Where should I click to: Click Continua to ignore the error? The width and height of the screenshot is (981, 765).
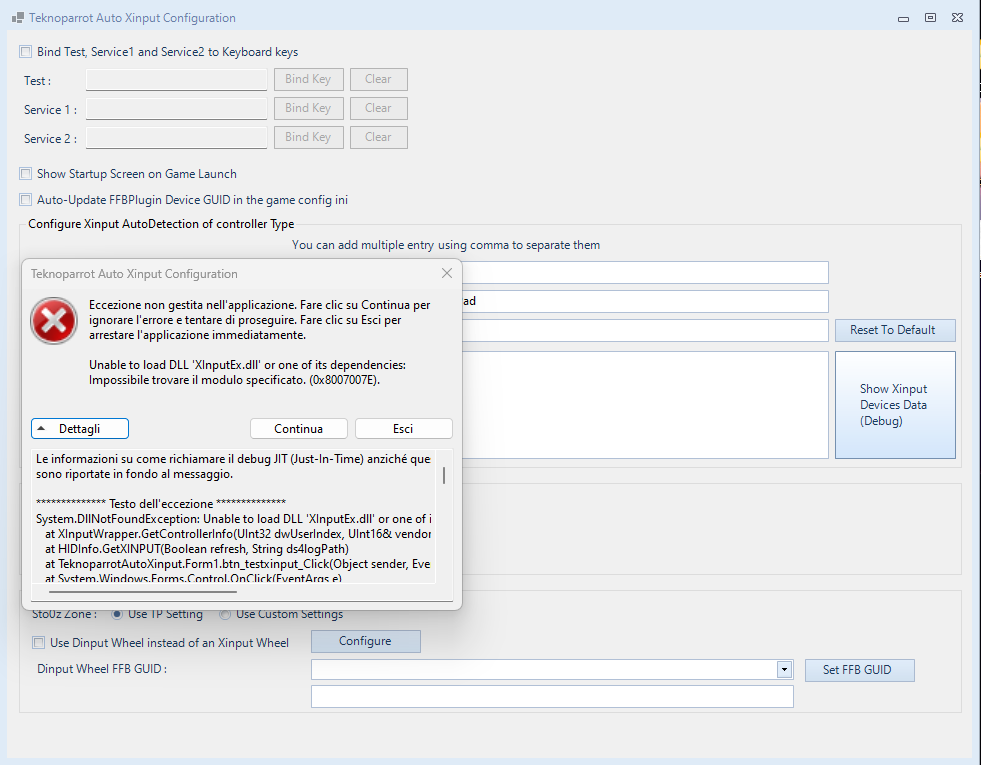[x=298, y=428]
